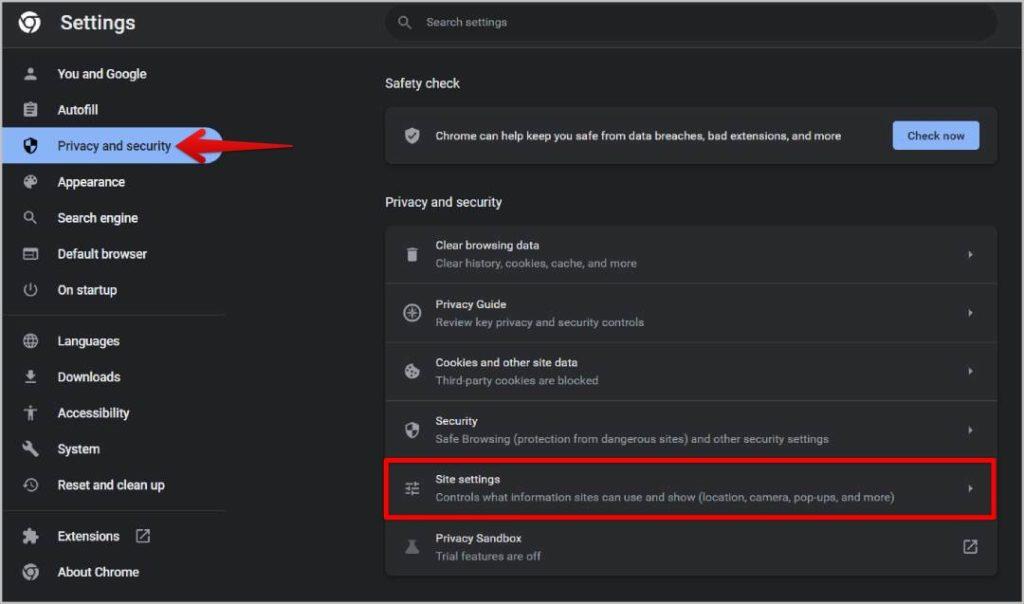Click the Accessibility figure icon
1024x604 pixels.
click(x=30, y=413)
